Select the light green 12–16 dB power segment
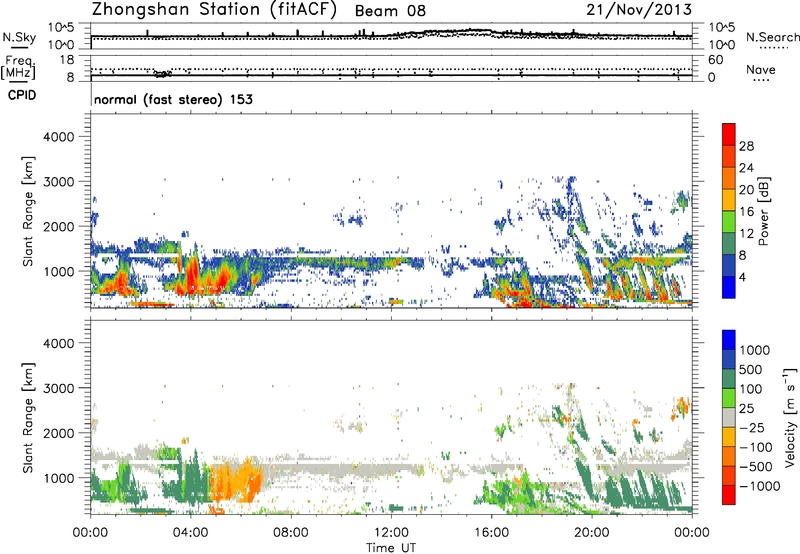This screenshot has height=554, width=800. [729, 222]
